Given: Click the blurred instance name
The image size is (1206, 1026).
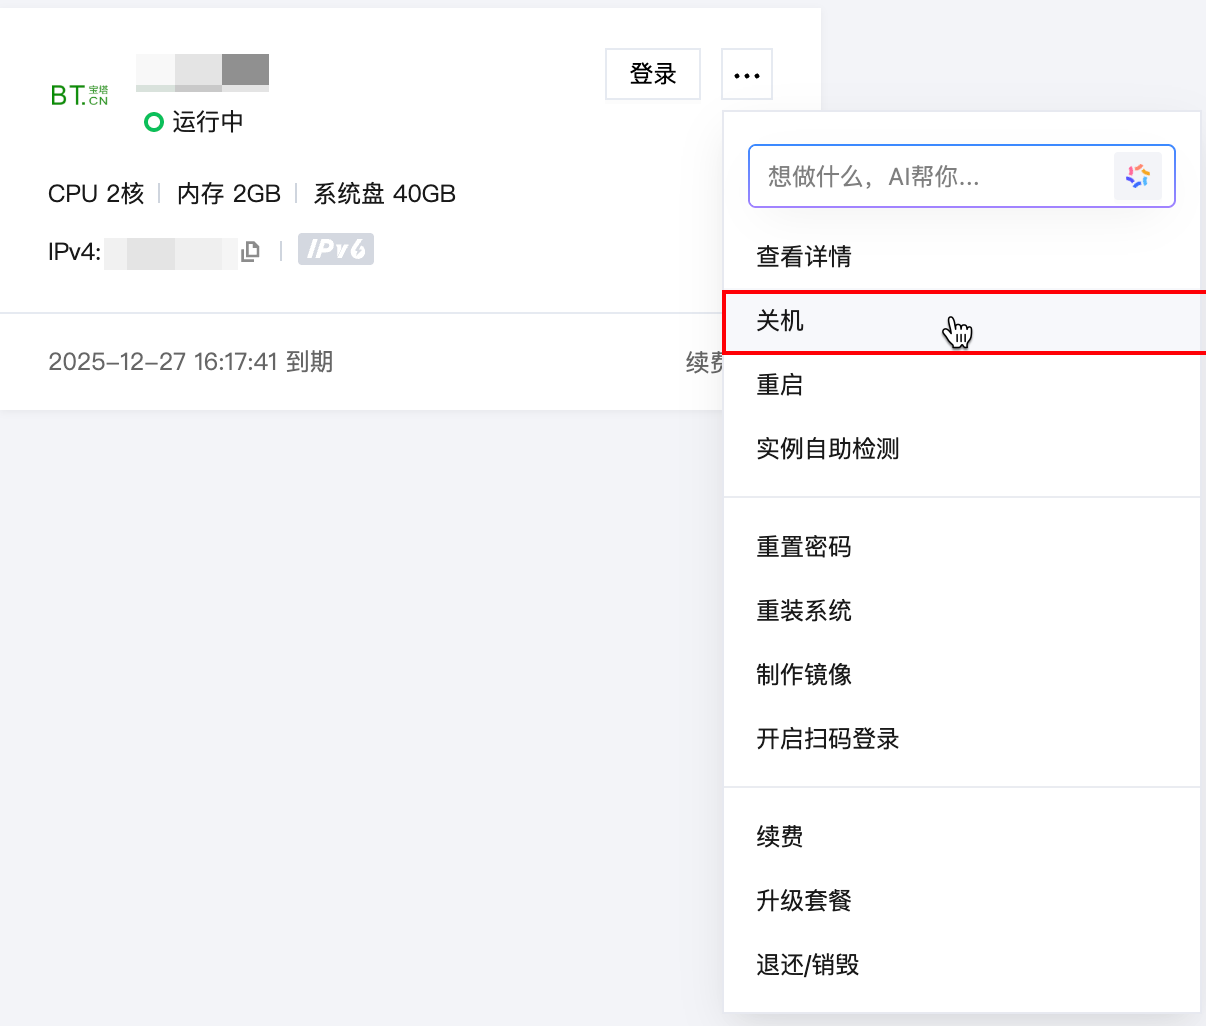Looking at the screenshot, I should coord(202,72).
